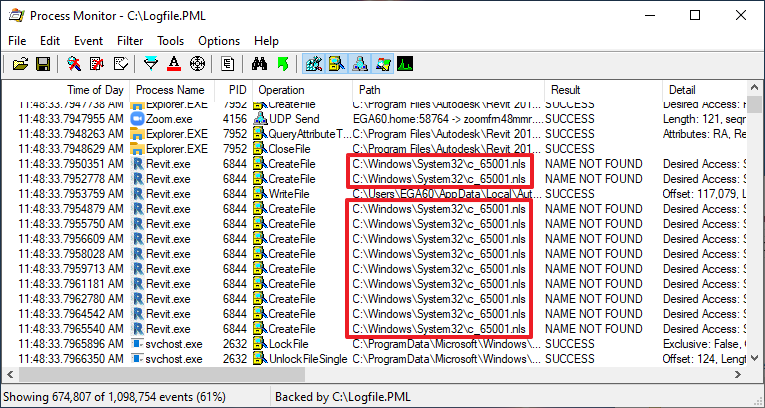Click the NAME NOT FOUND result at 11:48:33.7962780 AM

[x=594, y=299]
